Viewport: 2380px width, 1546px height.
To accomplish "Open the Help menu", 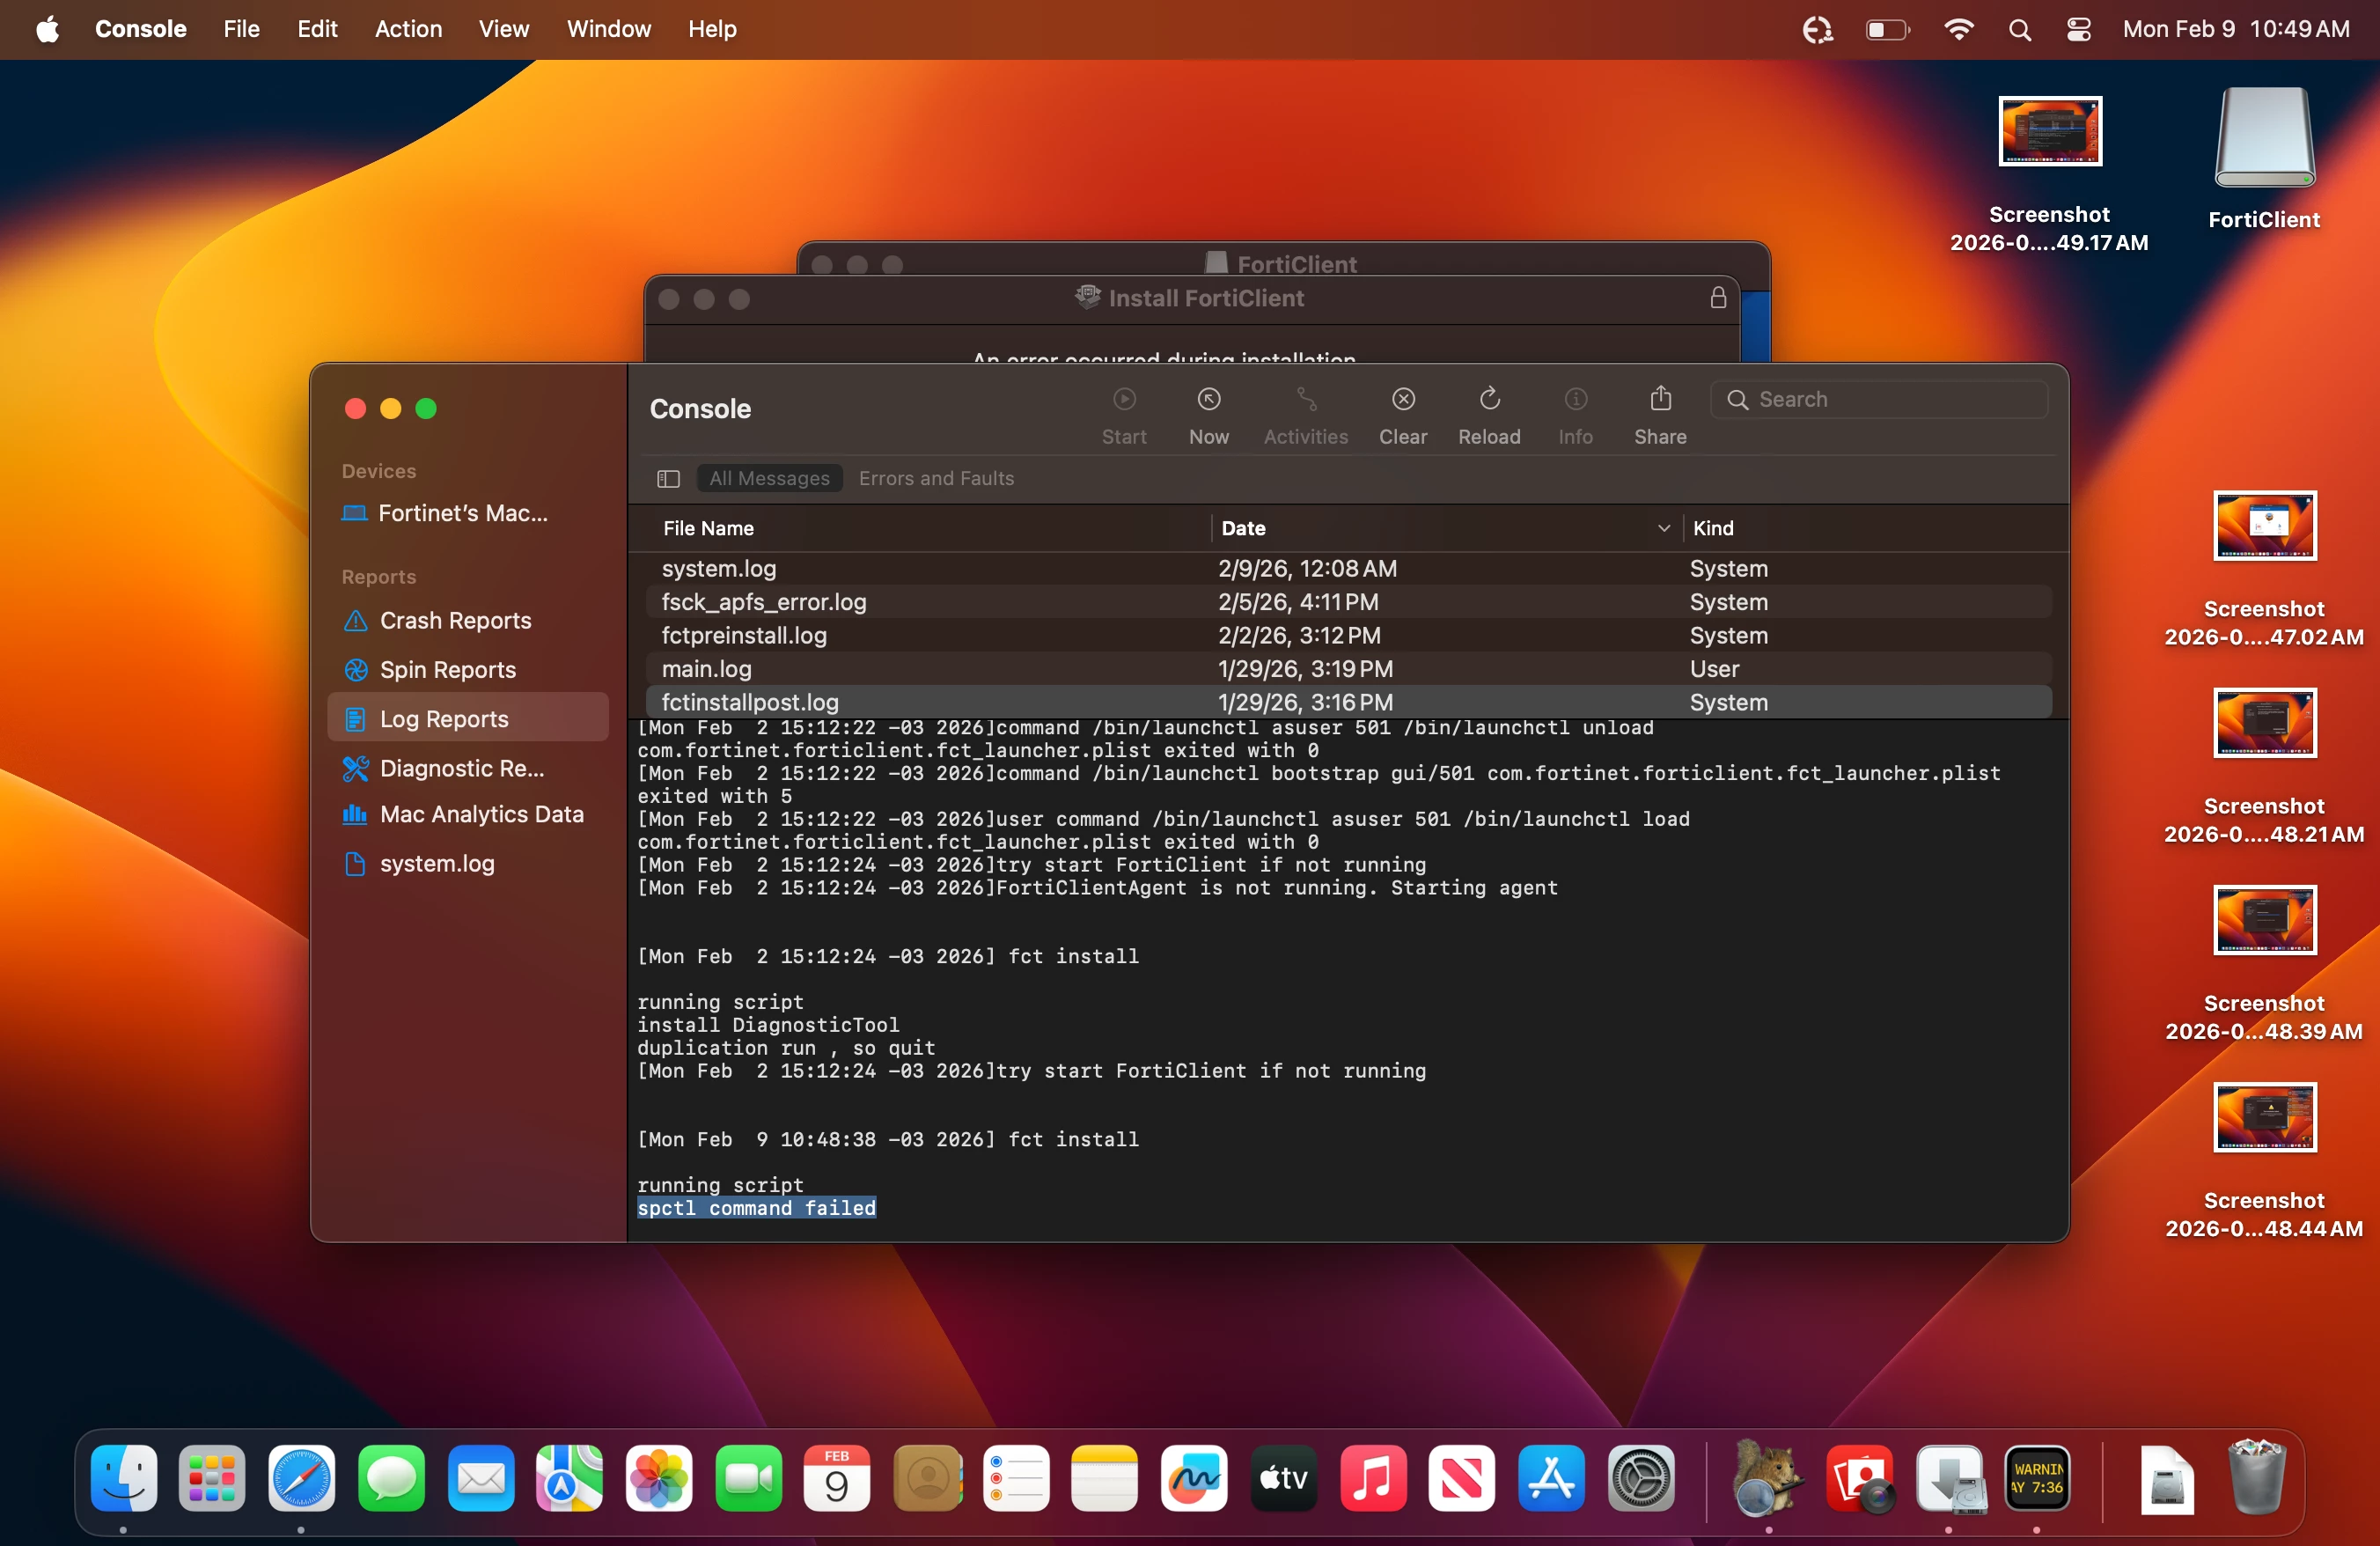I will point(712,30).
